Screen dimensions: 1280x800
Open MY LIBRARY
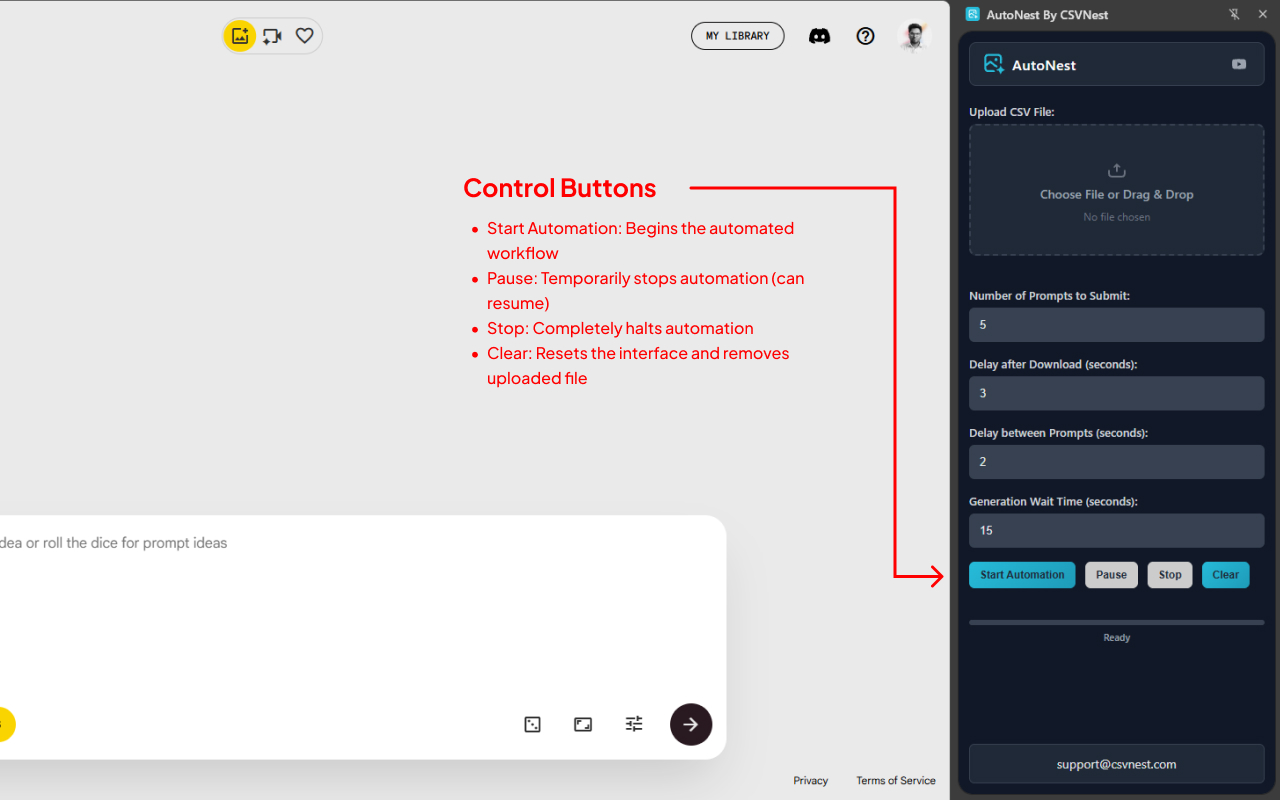coord(738,36)
